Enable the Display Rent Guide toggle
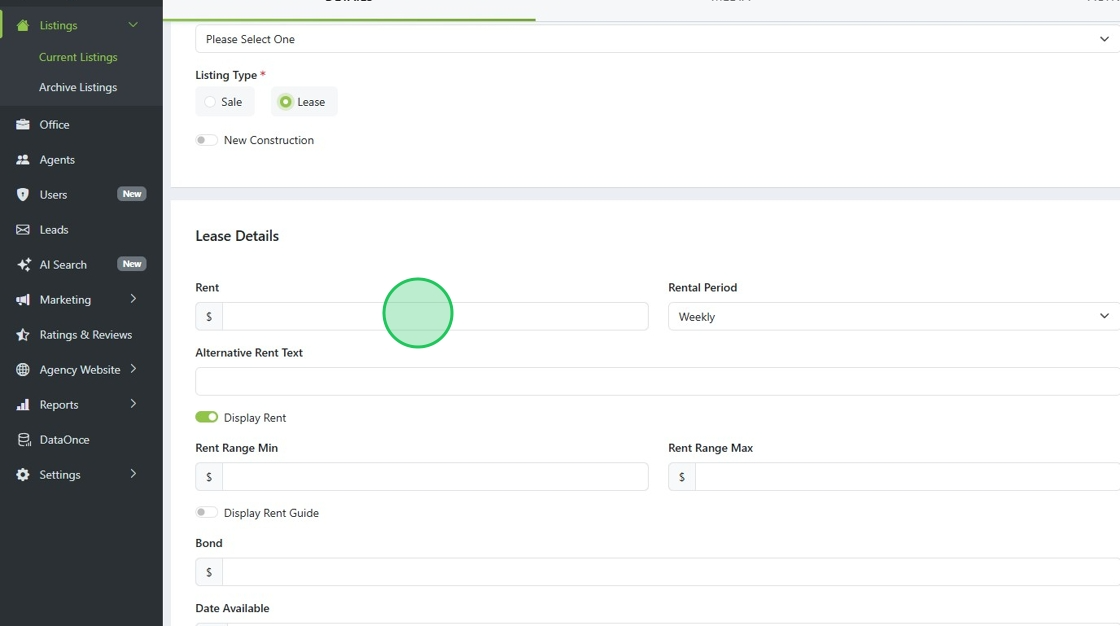This screenshot has width=1120, height=626. click(x=207, y=512)
